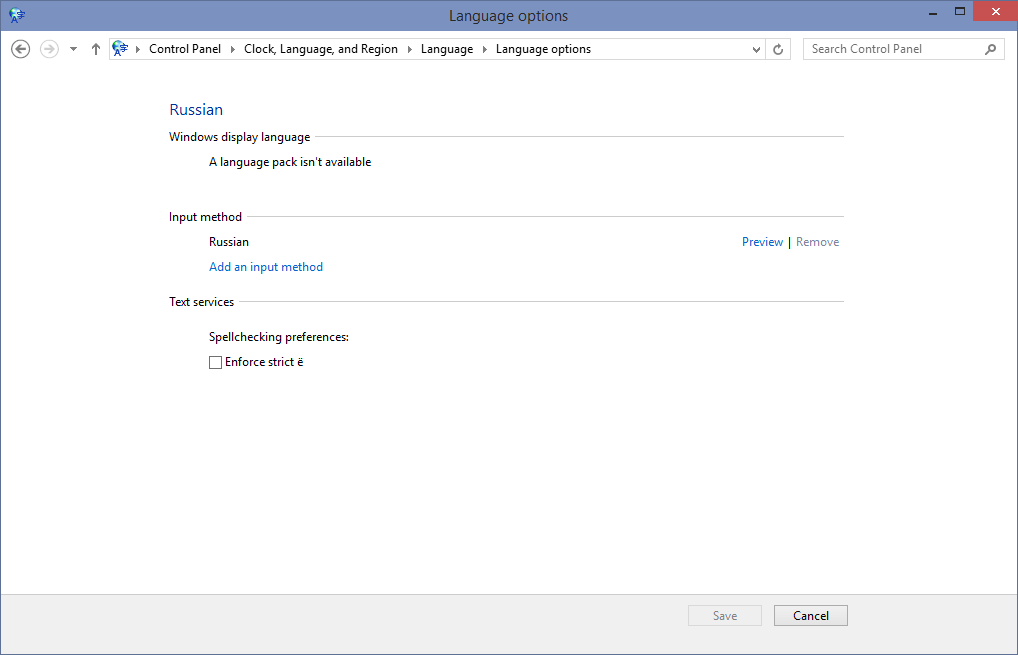Expand the address bar history dropdown
Screen dimensions: 1018x655
pos(756,49)
